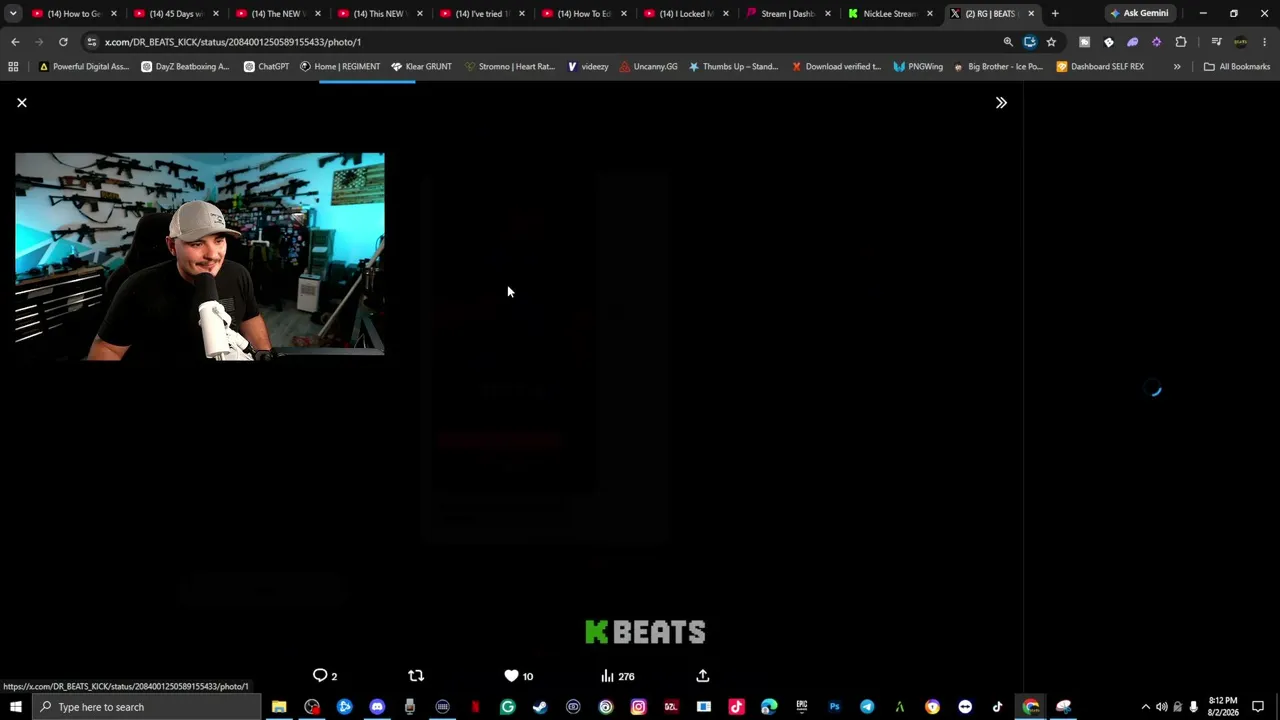The width and height of the screenshot is (1280, 720).
Task: Close the photo viewer with the X
Action: [x=22, y=103]
